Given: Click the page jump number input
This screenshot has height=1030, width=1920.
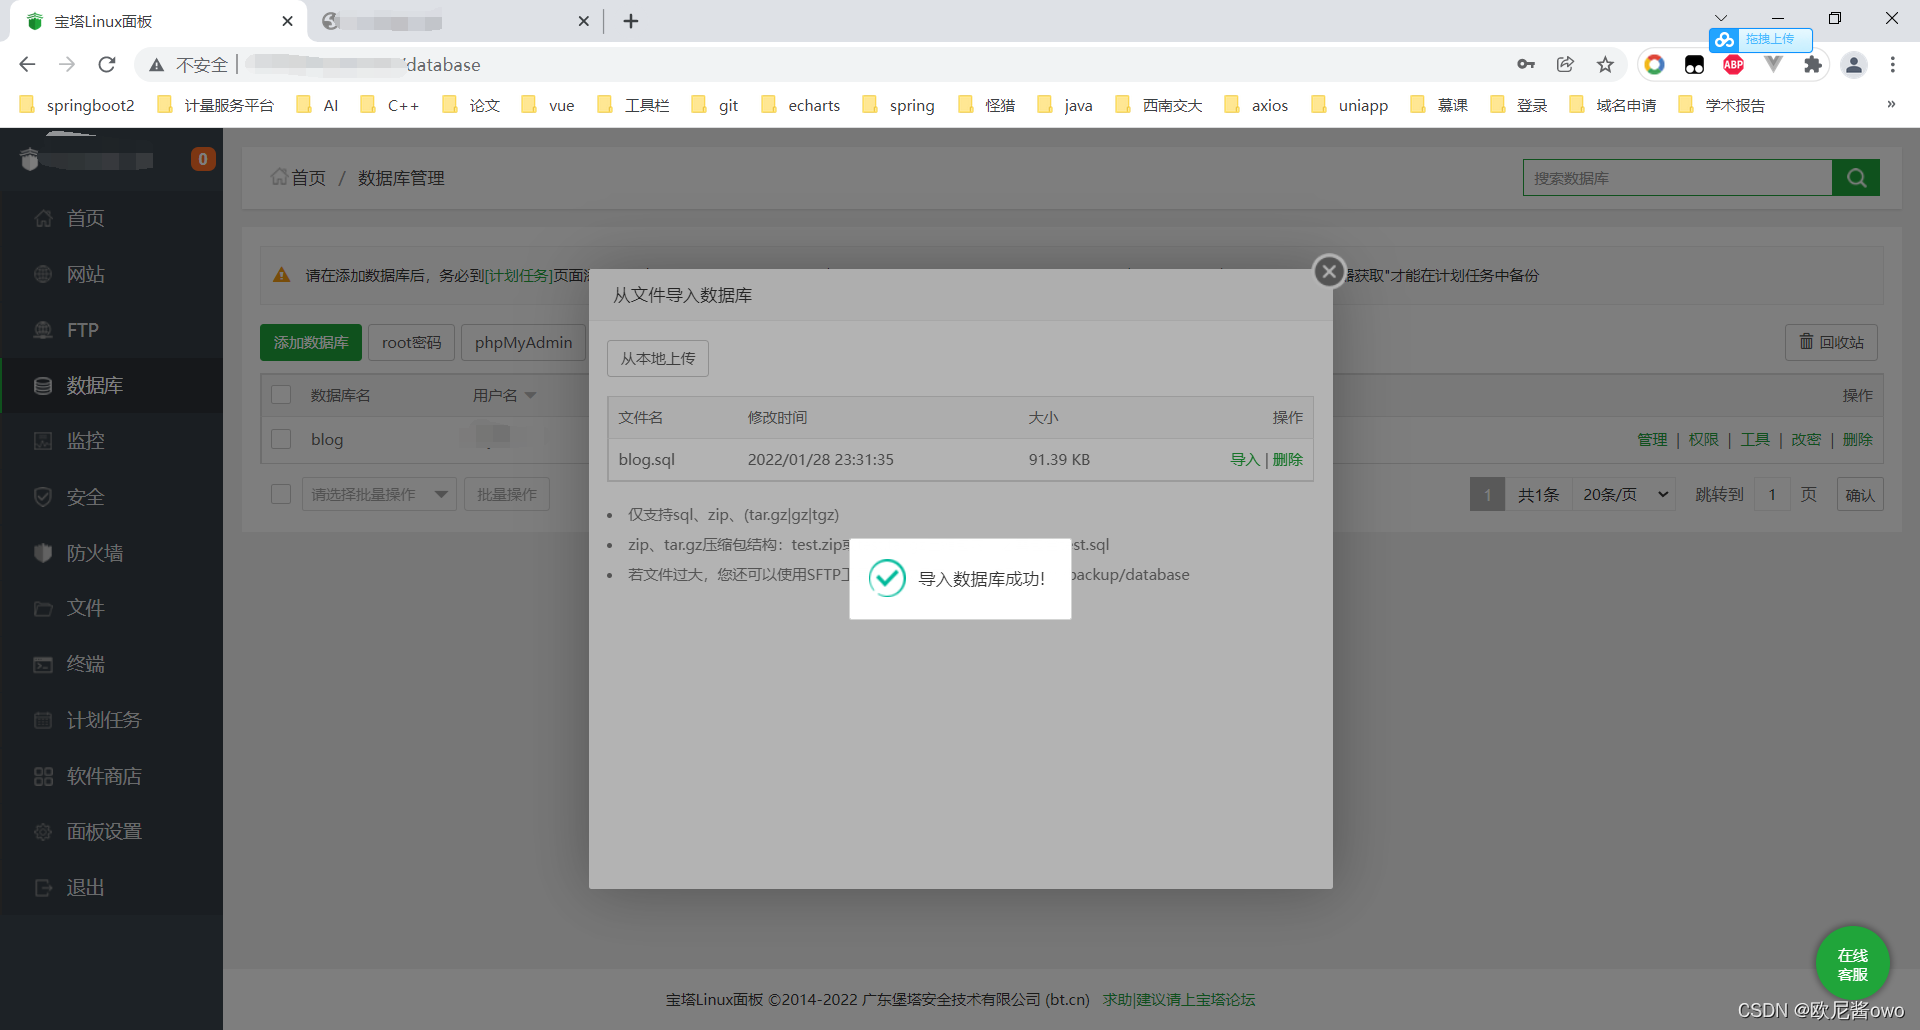Looking at the screenshot, I should (x=1773, y=494).
